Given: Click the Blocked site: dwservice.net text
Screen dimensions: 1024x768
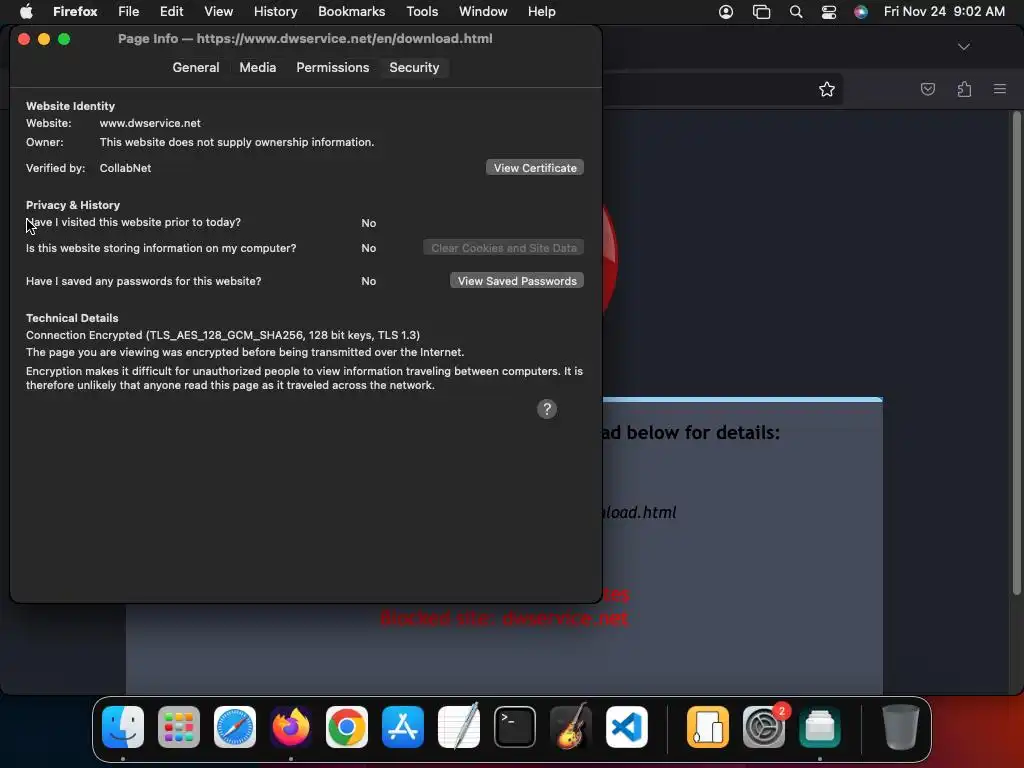Looking at the screenshot, I should 504,618.
